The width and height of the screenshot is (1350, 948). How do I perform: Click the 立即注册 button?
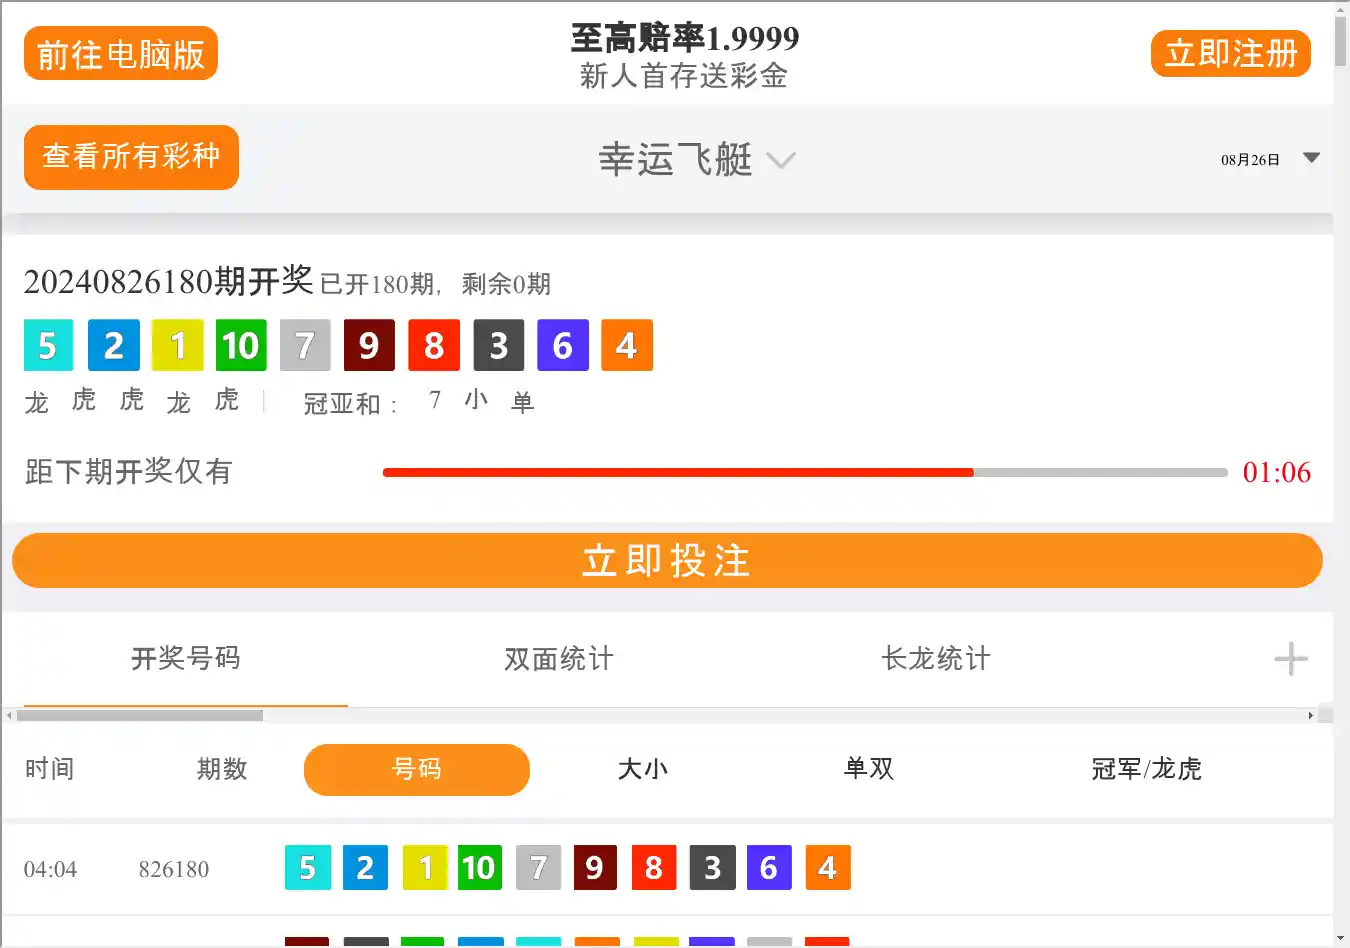[1230, 54]
